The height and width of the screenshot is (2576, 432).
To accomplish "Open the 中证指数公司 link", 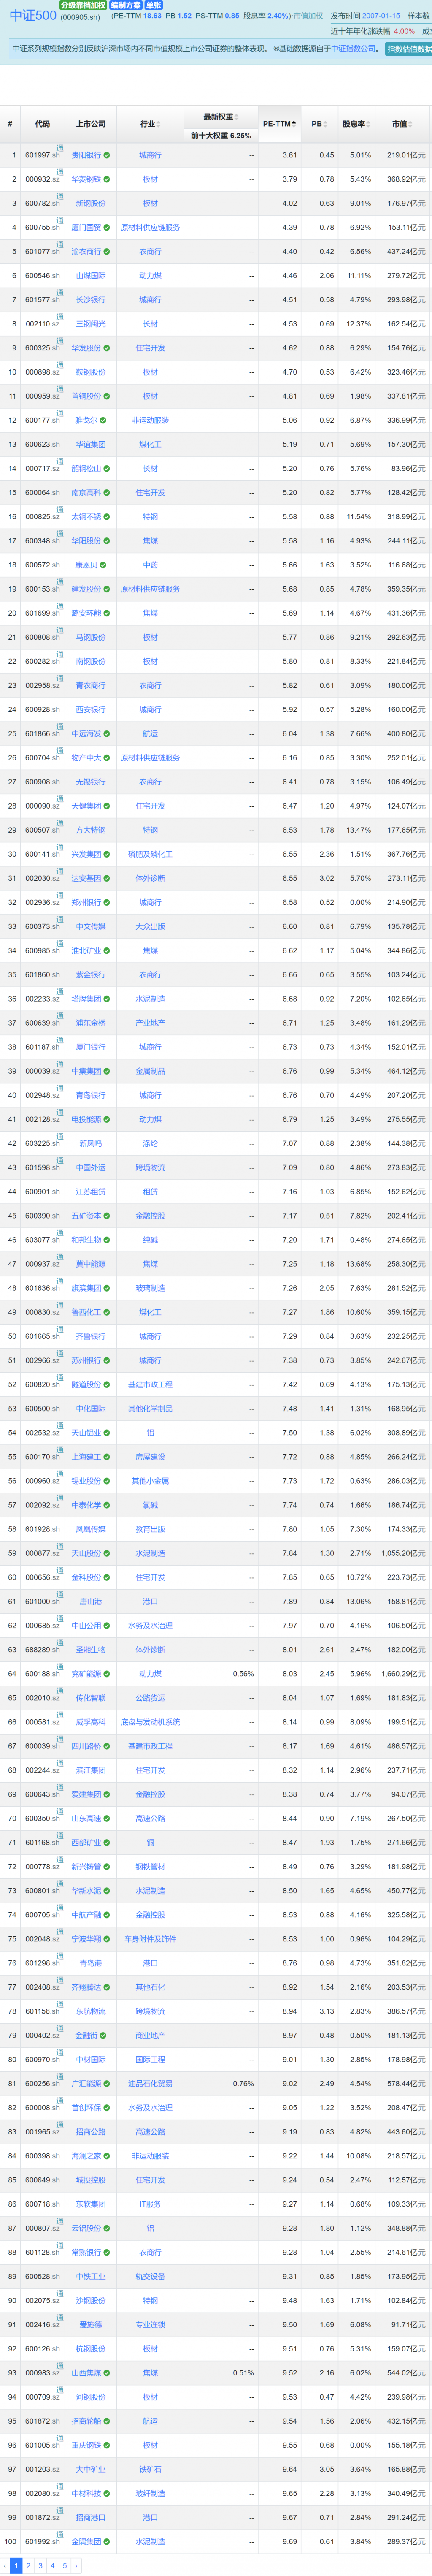I will pyautogui.click(x=353, y=48).
